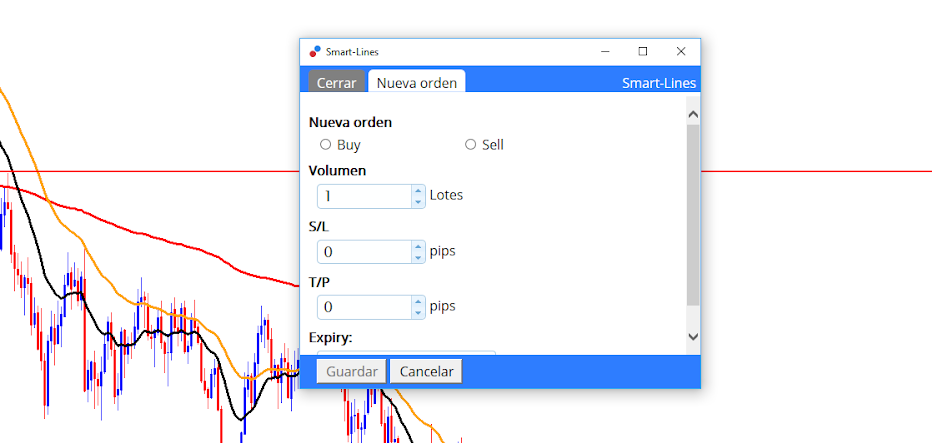The height and width of the screenshot is (443, 932).
Task: Decrease Volumen lots with down arrow
Action: pos(418,202)
